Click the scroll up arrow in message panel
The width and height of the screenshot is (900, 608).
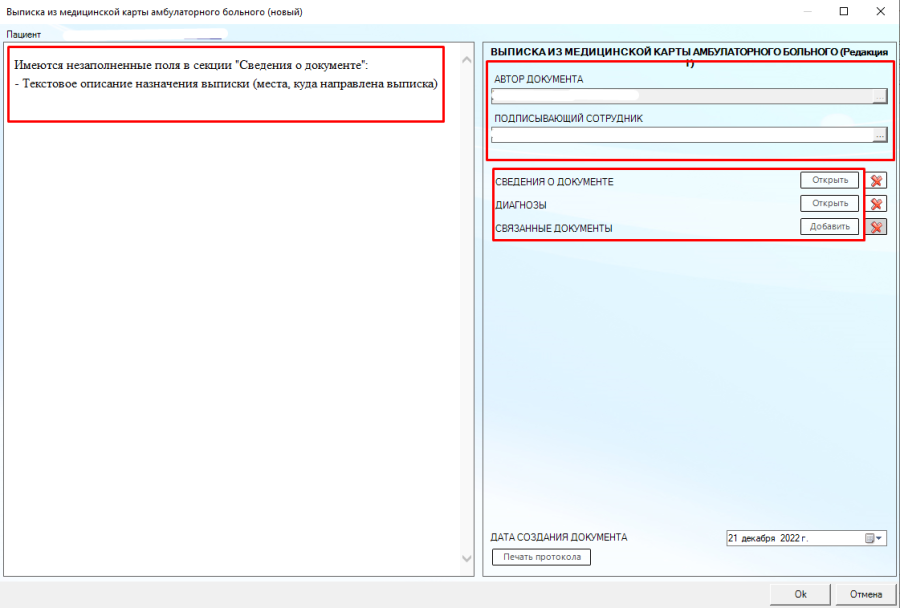pyautogui.click(x=467, y=60)
